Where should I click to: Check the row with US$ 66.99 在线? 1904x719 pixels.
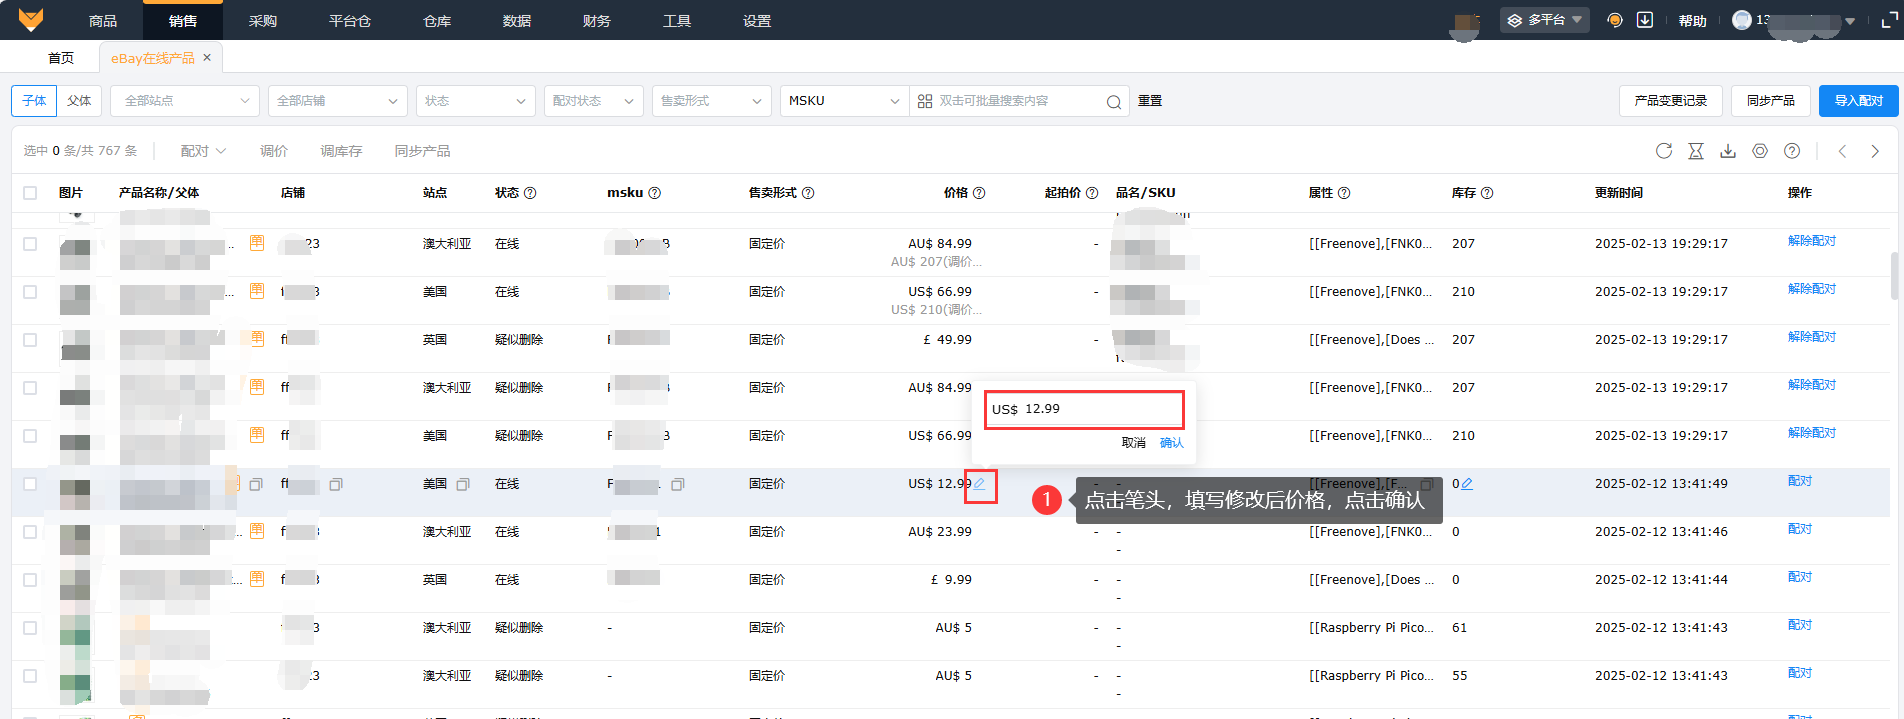pos(30,292)
